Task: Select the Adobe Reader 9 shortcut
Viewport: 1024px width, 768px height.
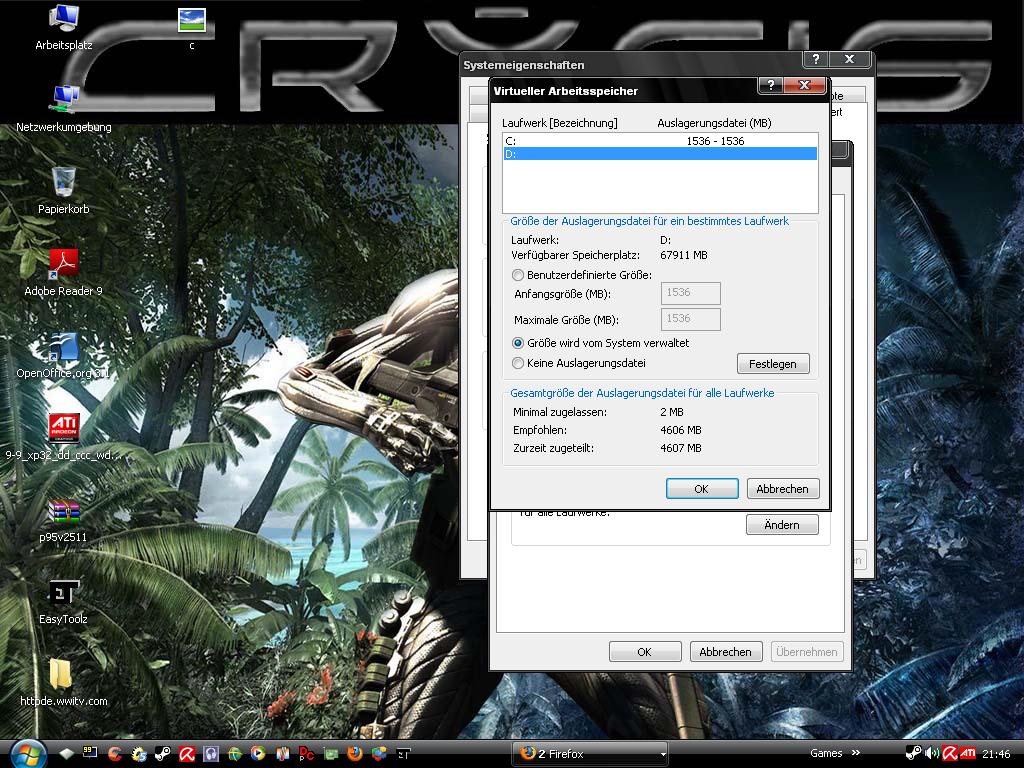Action: (x=64, y=272)
